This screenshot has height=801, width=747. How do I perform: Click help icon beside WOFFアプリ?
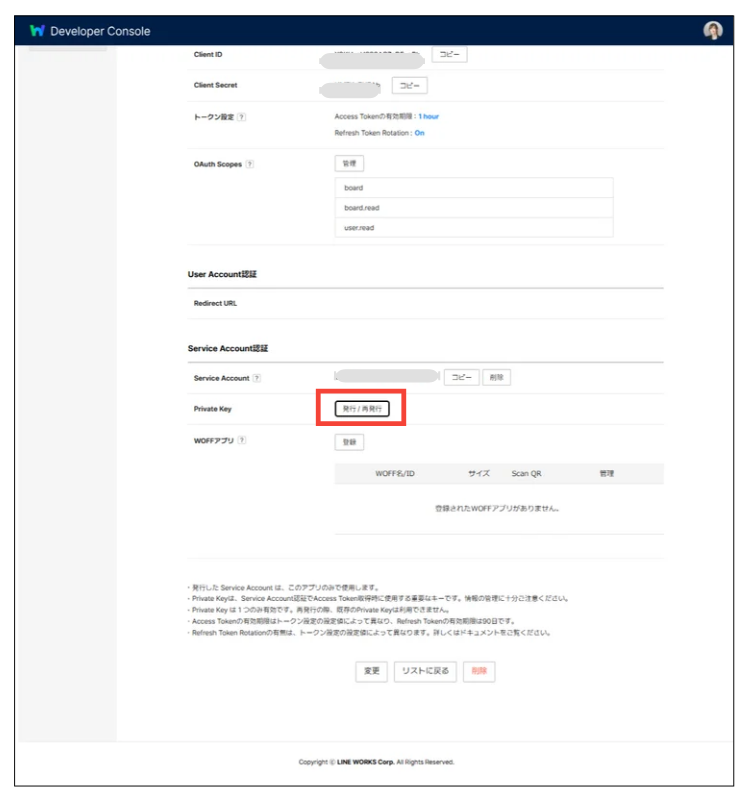pos(242,440)
